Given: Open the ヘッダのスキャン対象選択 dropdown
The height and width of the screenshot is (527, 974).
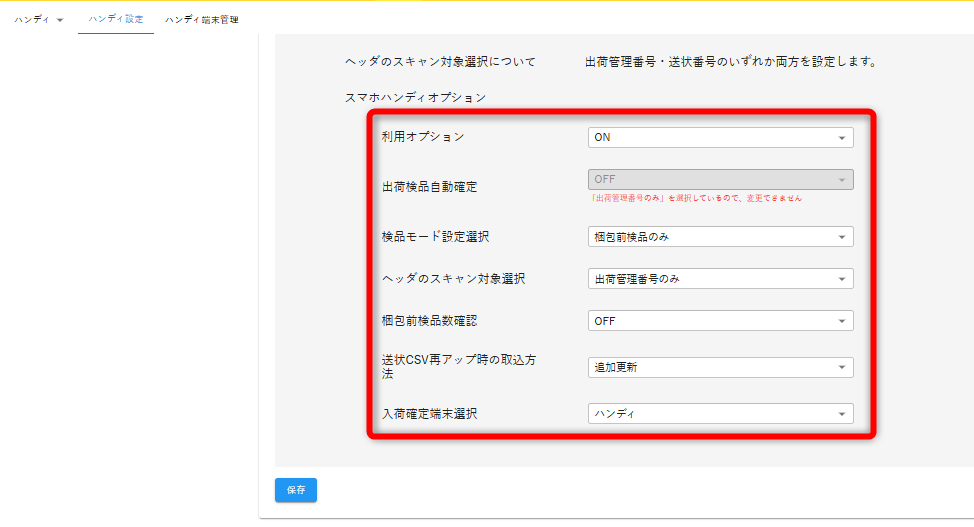Looking at the screenshot, I should (721, 279).
